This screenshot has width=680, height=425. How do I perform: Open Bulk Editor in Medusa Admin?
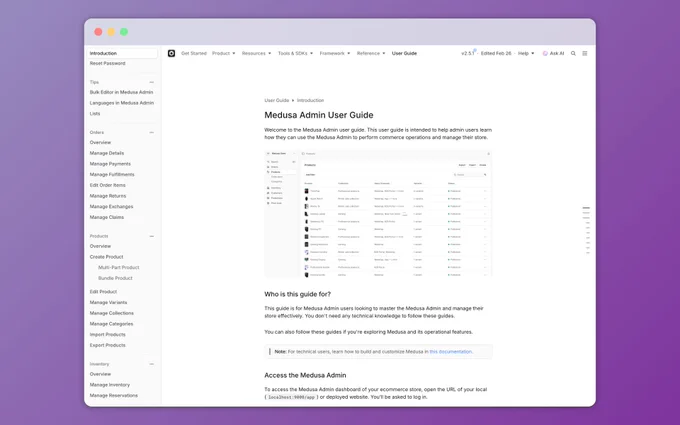click(121, 92)
